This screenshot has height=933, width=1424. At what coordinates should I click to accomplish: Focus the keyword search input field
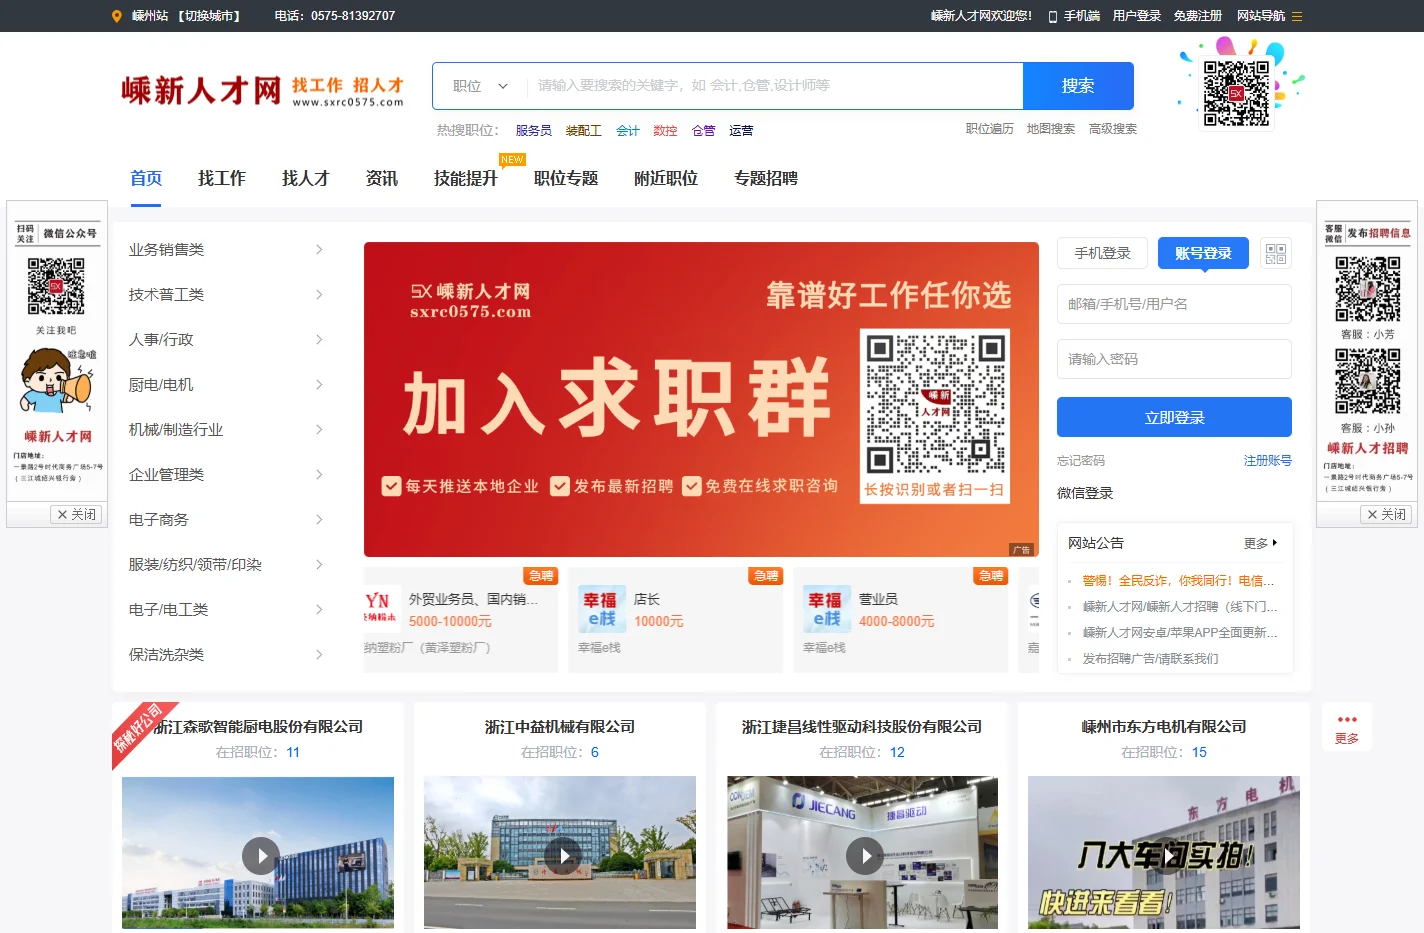[774, 86]
